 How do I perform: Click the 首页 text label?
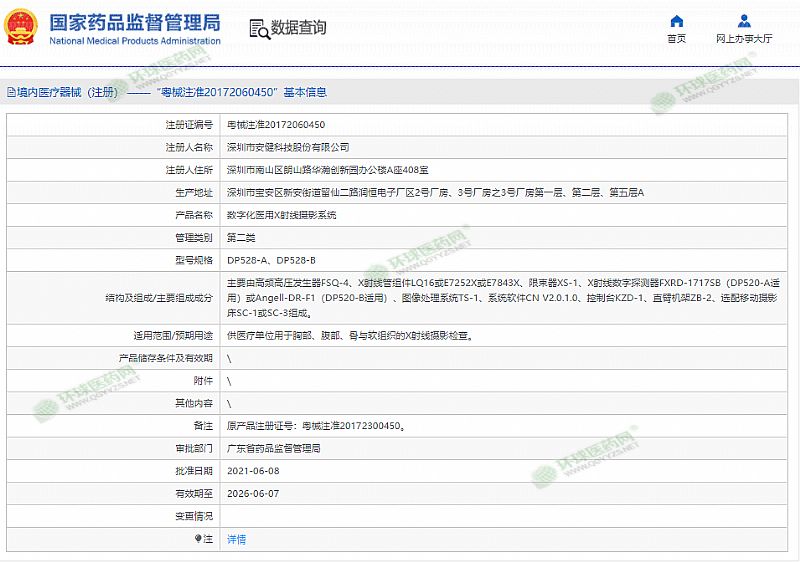click(677, 39)
